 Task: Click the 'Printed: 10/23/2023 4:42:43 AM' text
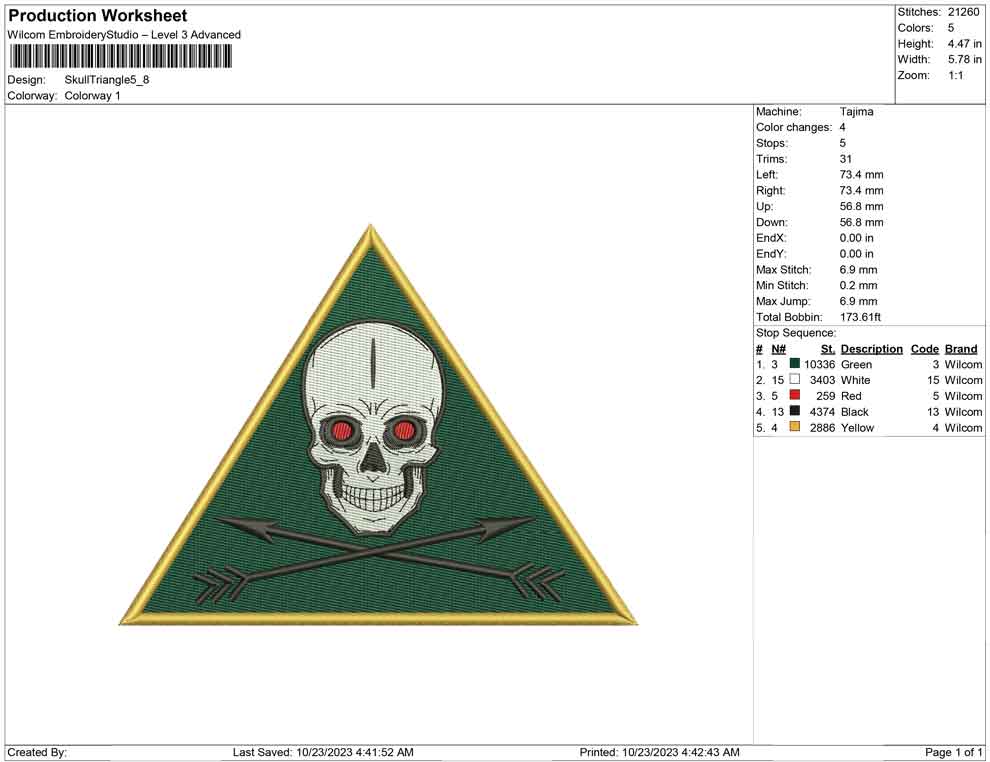(659, 752)
